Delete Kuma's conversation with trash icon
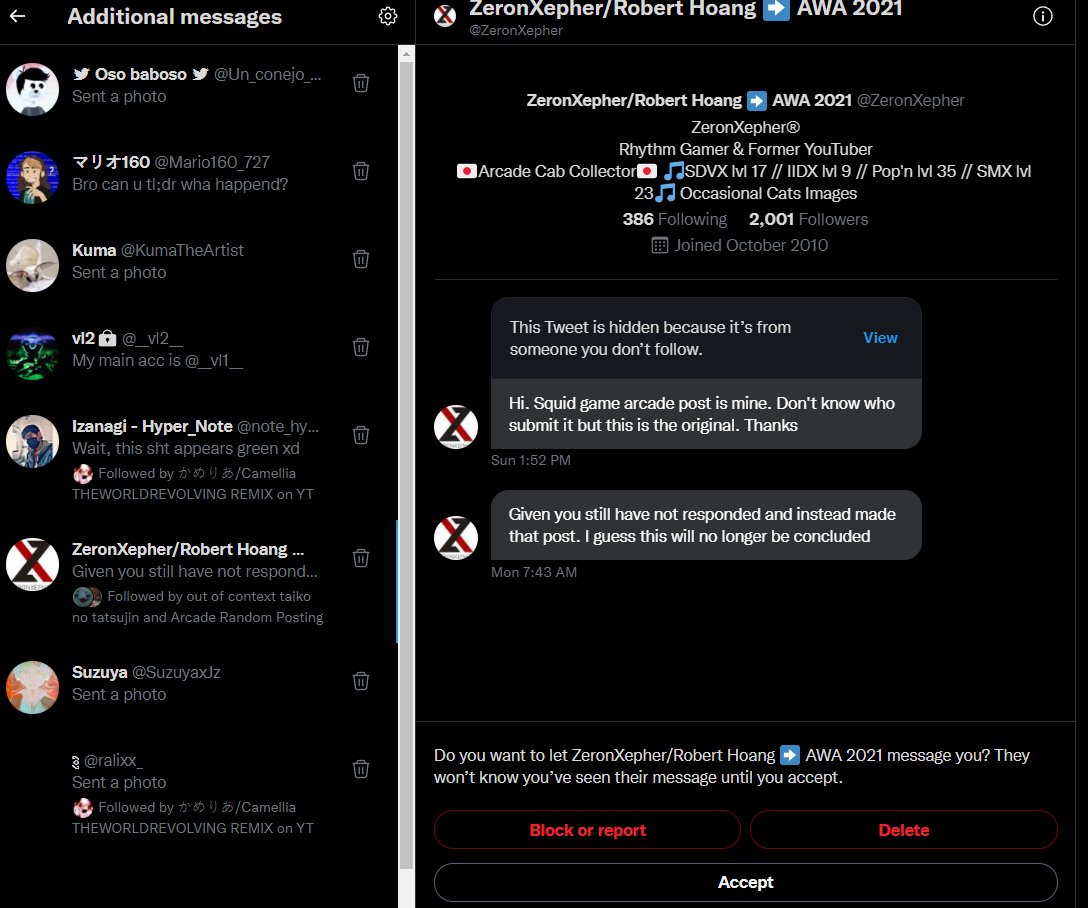This screenshot has width=1088, height=908. pos(361,259)
